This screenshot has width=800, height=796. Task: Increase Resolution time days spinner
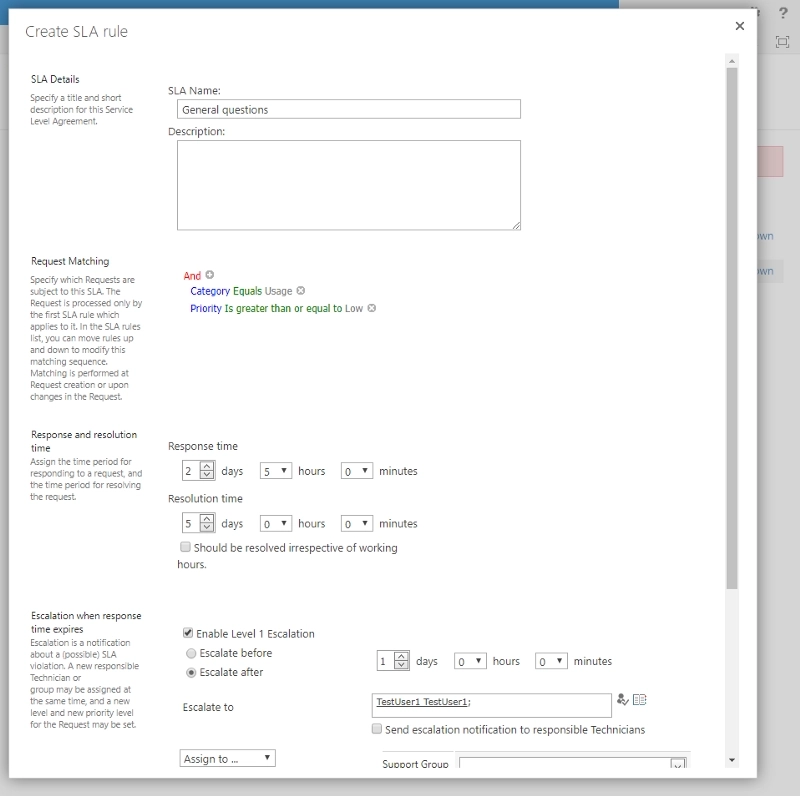click(207, 518)
